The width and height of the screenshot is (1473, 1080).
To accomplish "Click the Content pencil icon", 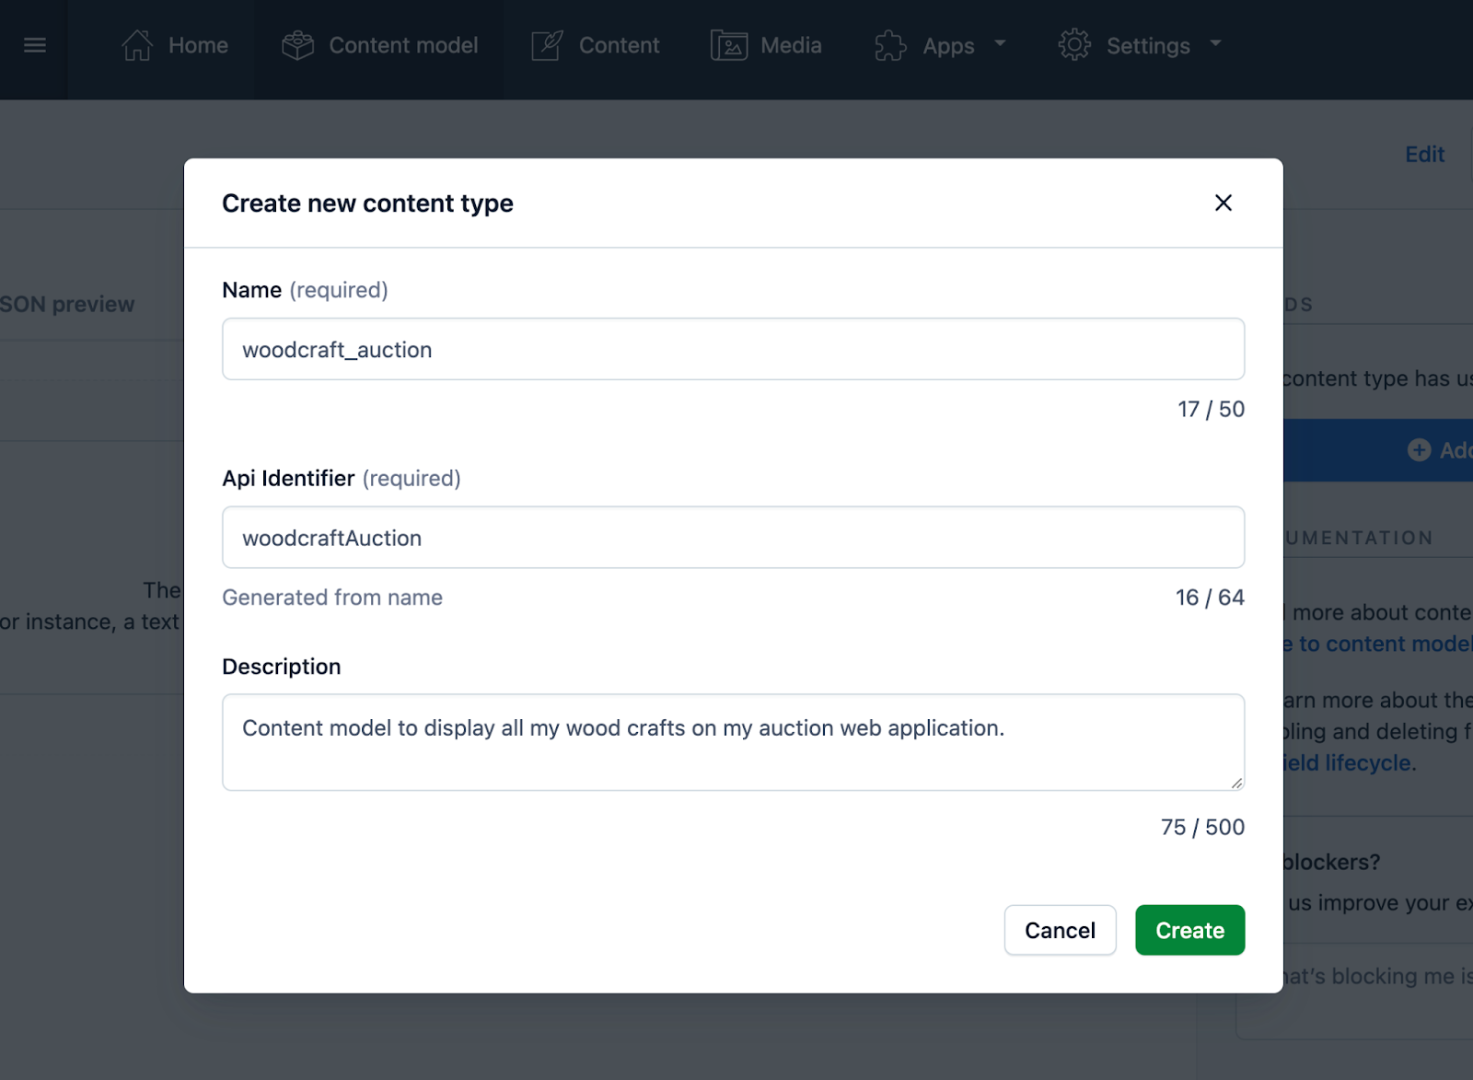I will tap(546, 44).
